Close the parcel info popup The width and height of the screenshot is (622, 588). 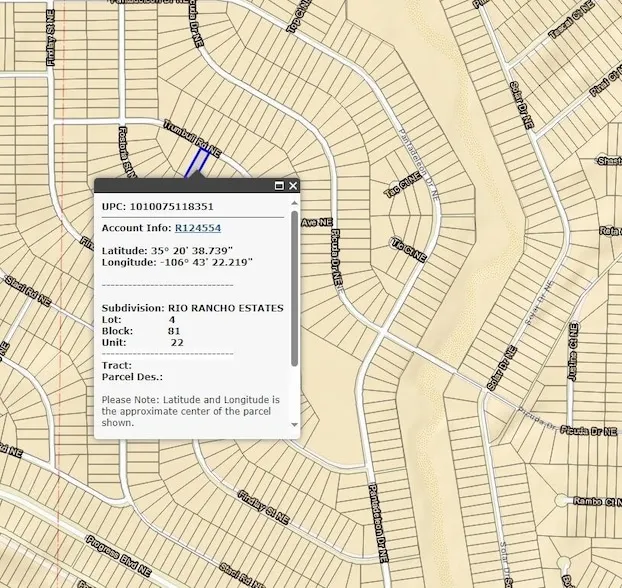click(x=293, y=186)
